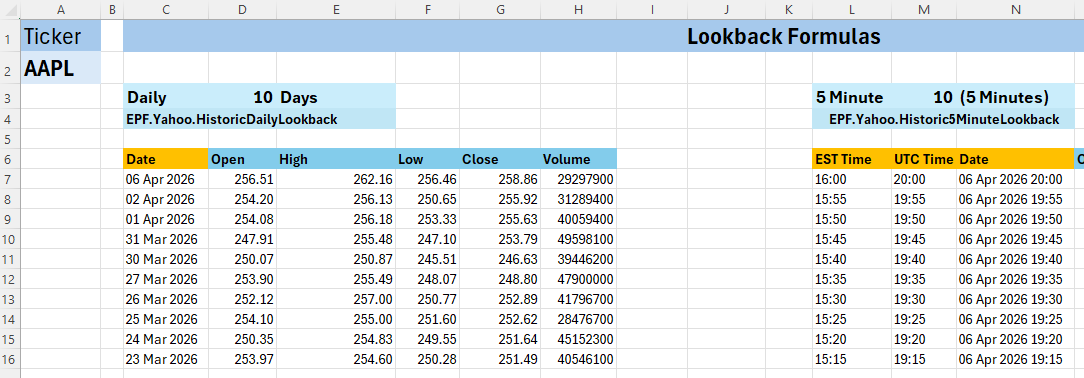This screenshot has width=1084, height=378.
Task: Select the AAPL ticker cell
Action: [61, 69]
